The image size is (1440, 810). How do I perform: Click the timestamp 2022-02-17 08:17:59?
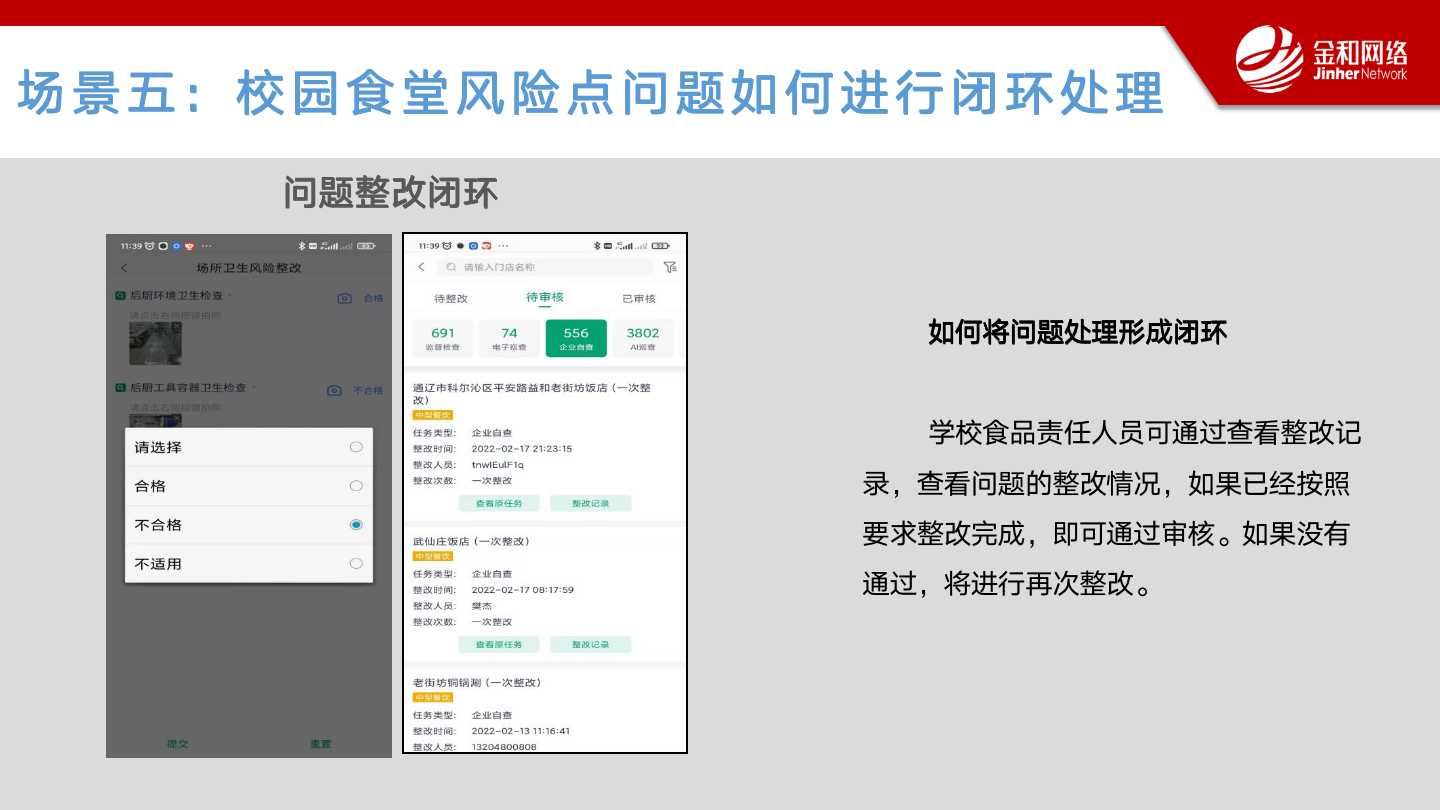coord(522,590)
